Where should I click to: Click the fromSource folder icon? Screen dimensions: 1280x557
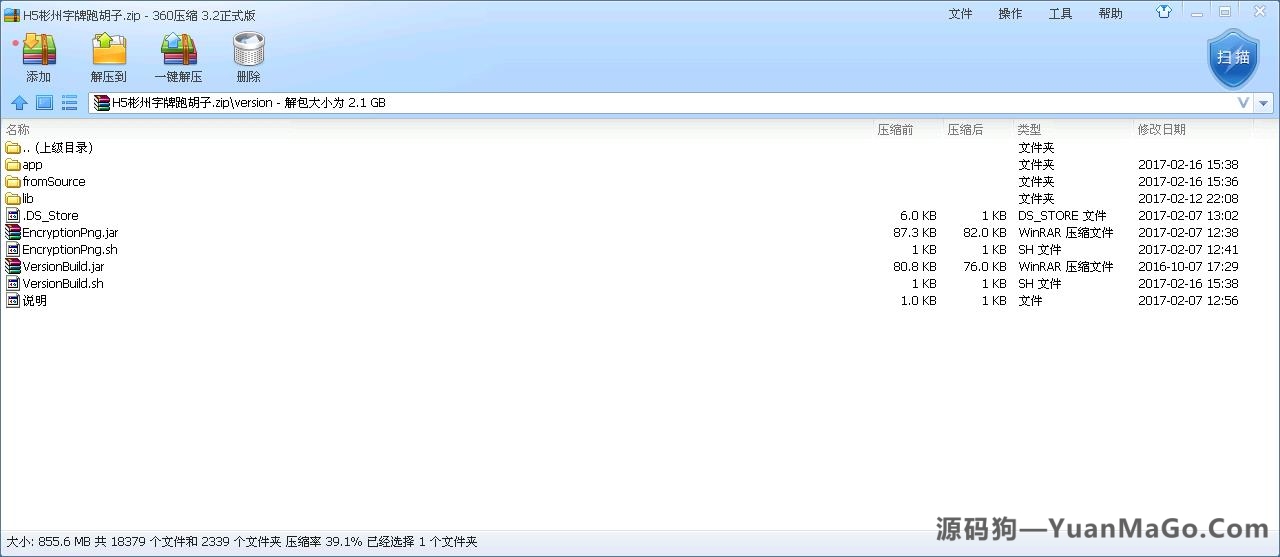[x=13, y=181]
